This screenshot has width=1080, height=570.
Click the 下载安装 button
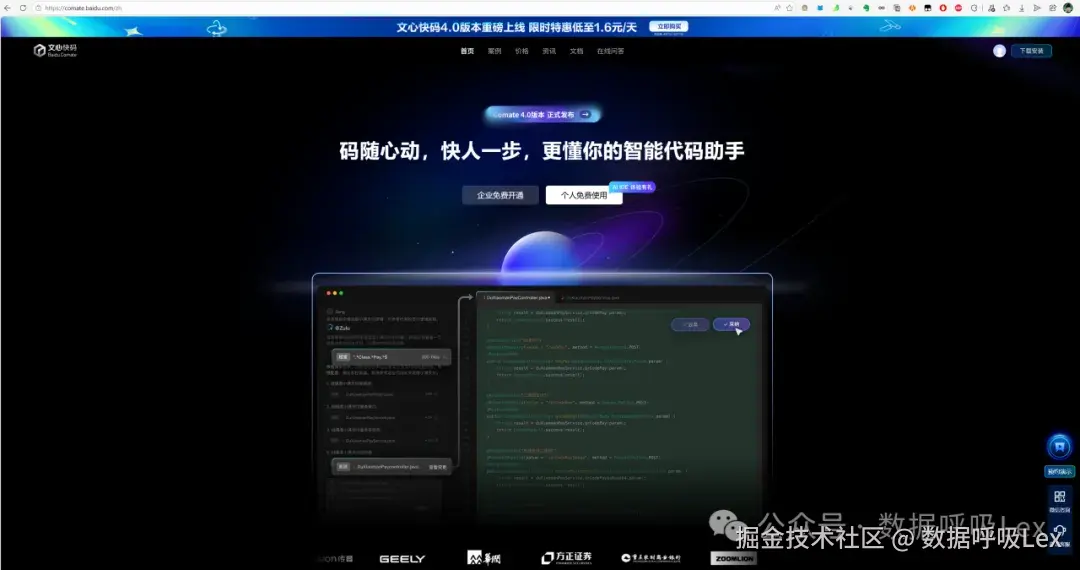pyautogui.click(x=1031, y=51)
